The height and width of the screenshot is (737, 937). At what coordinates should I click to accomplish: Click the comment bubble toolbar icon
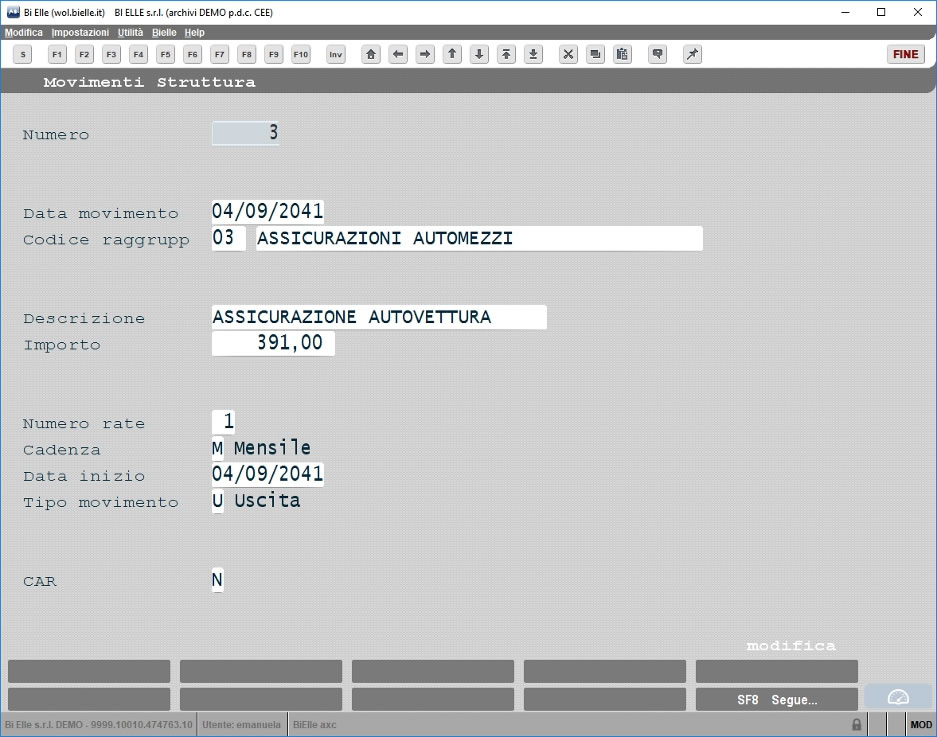click(x=657, y=54)
